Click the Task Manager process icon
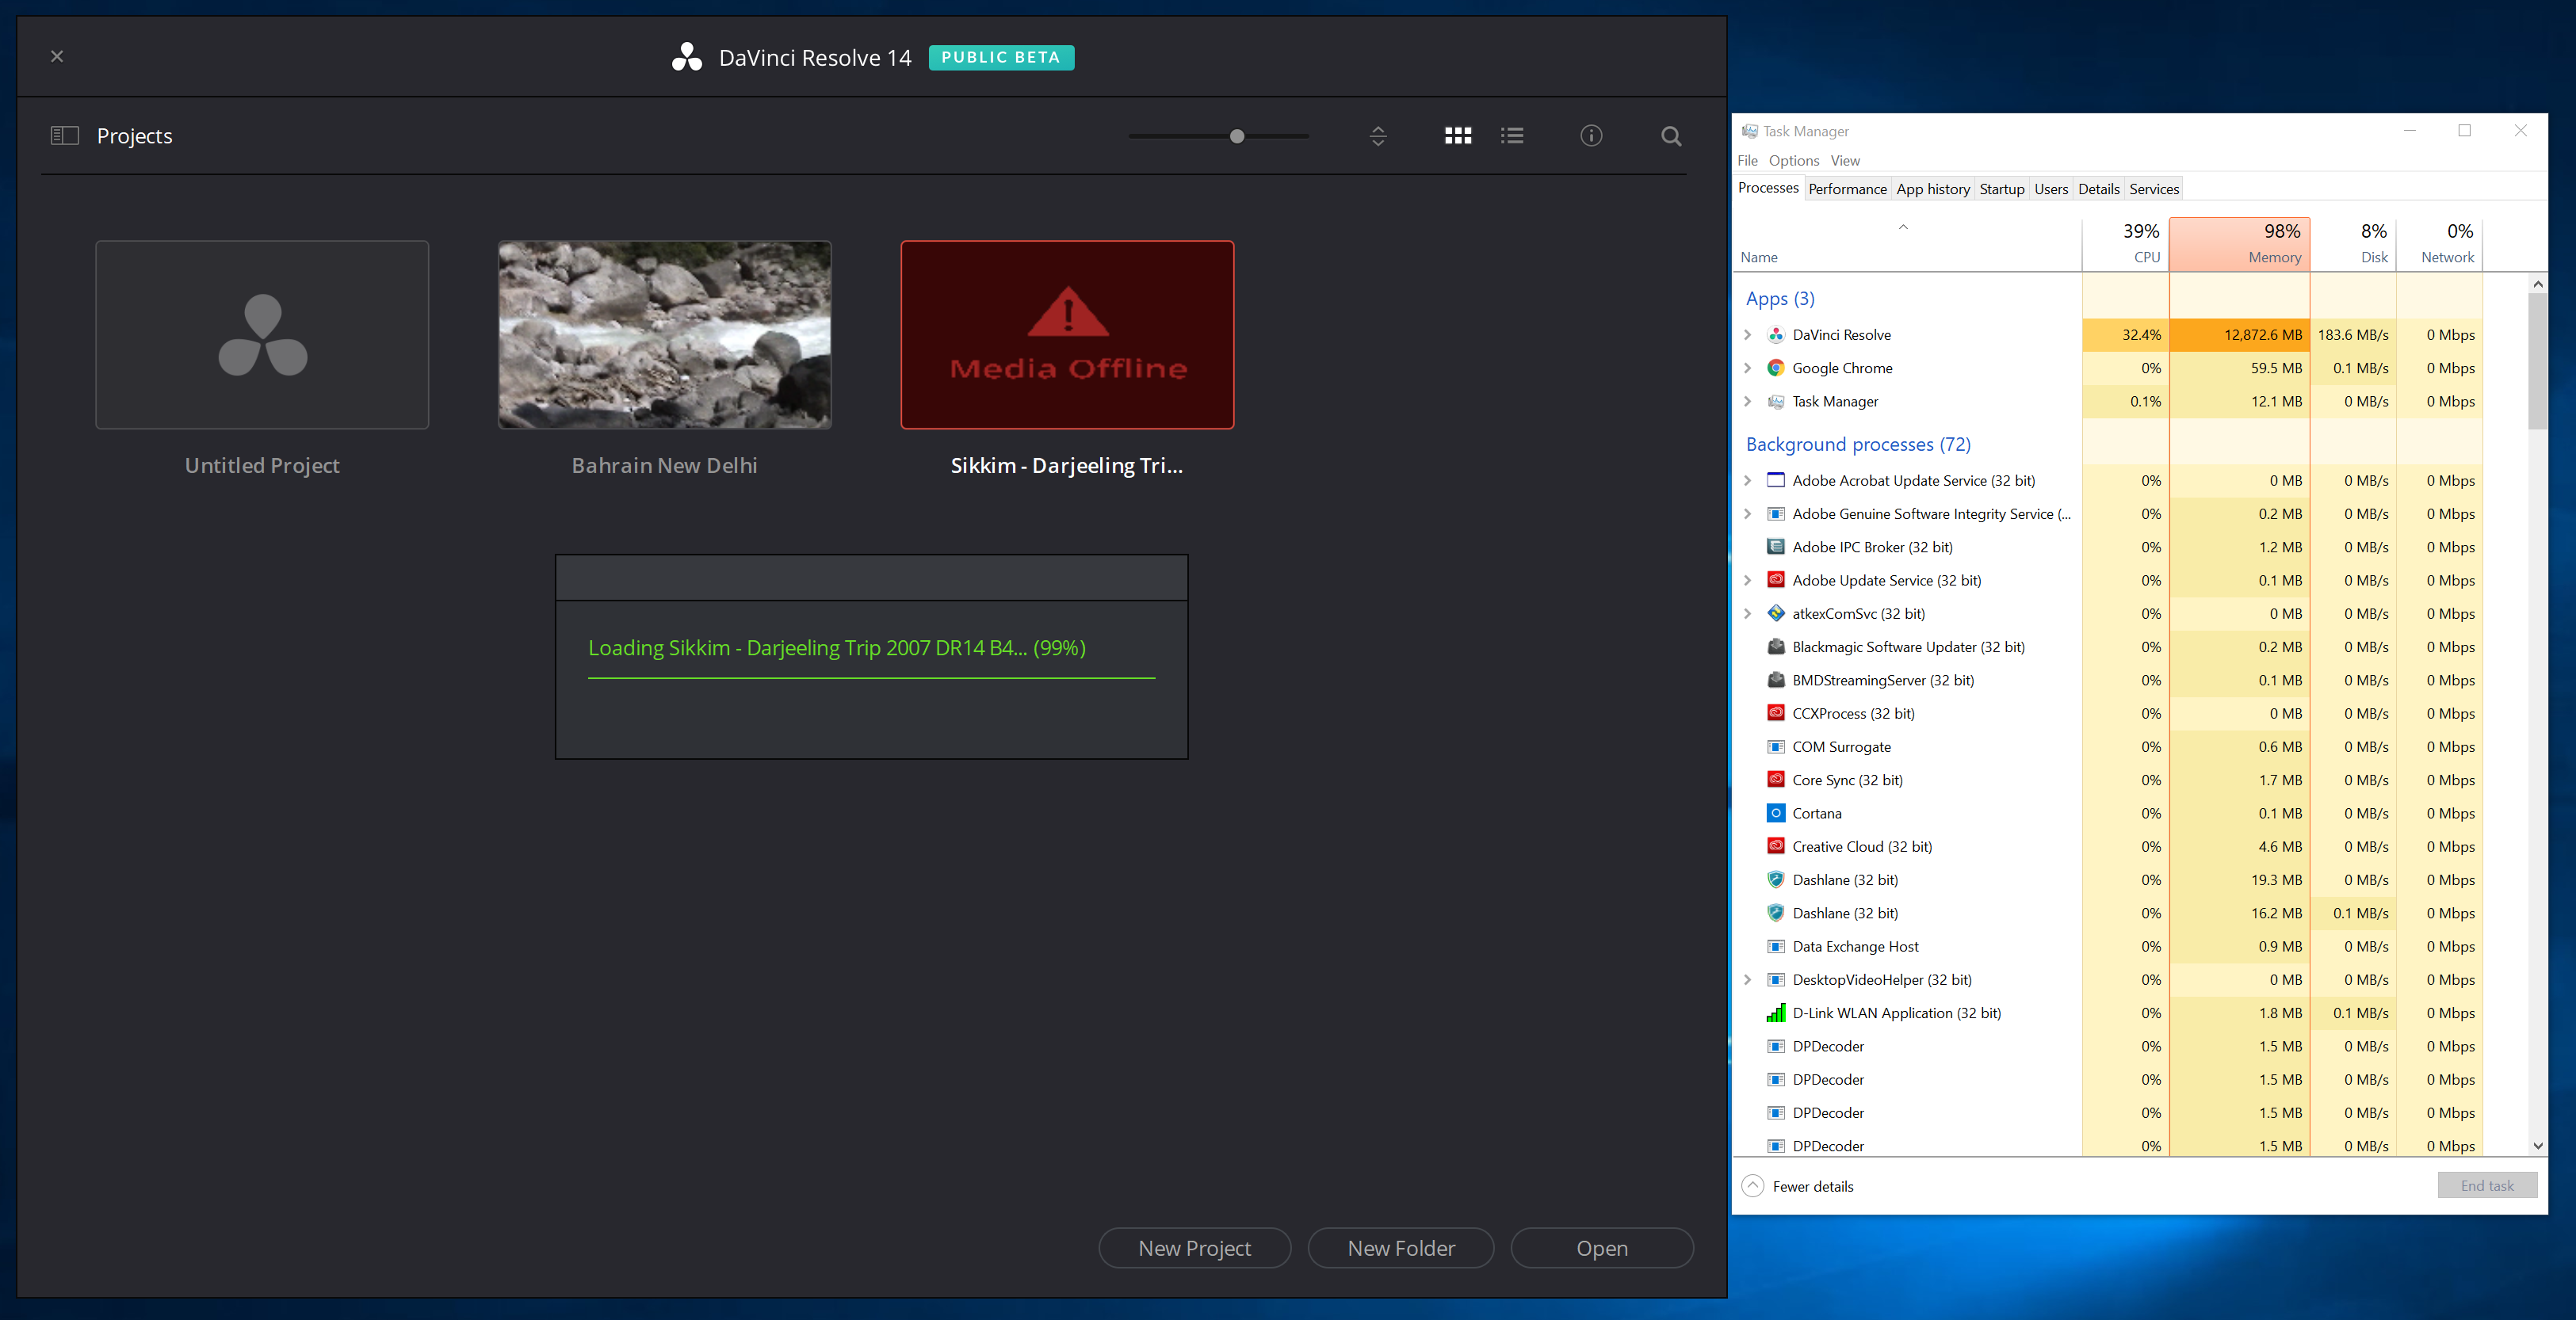 [1775, 401]
